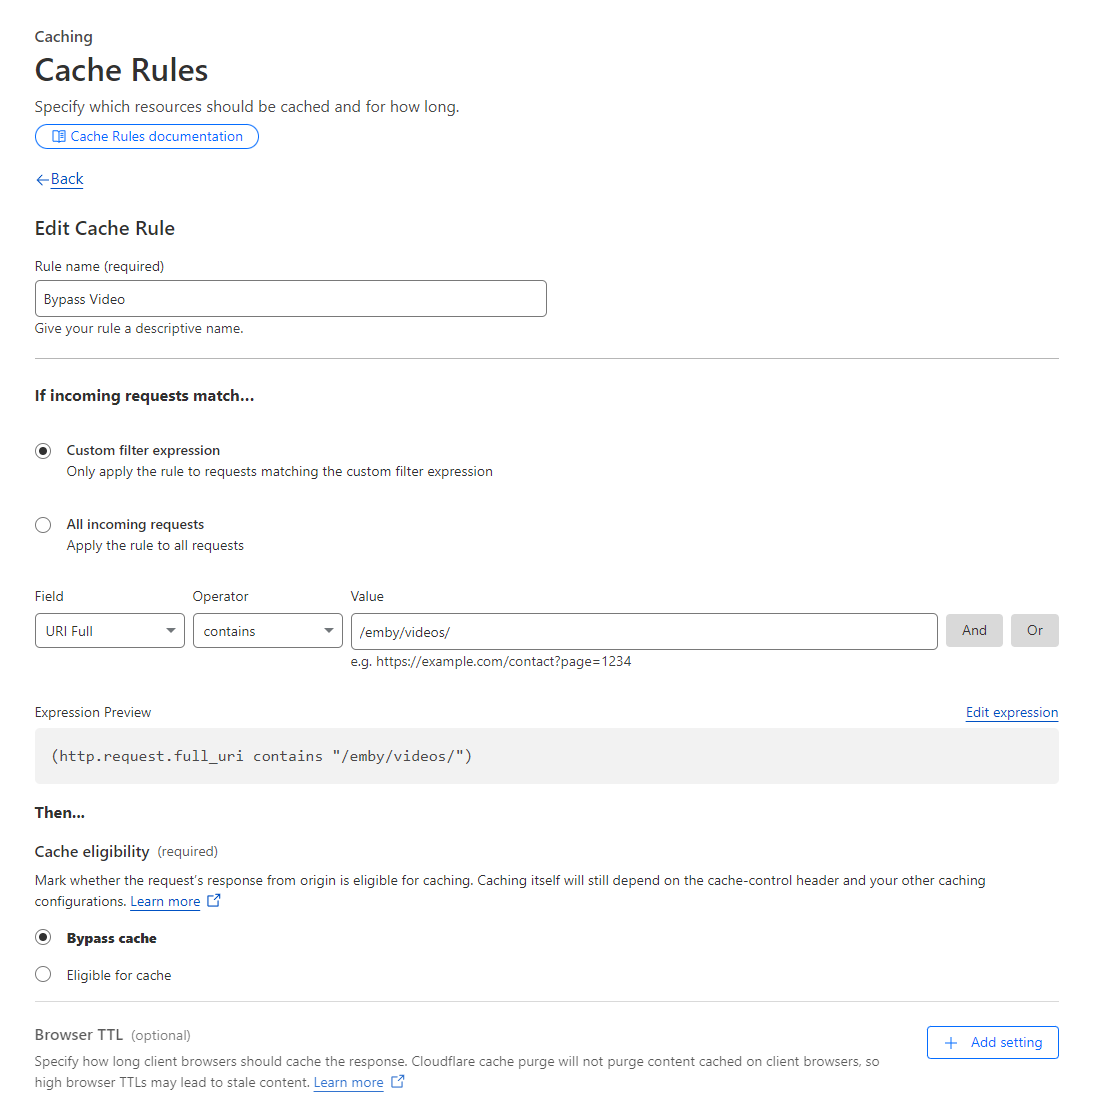Select the Custom filter expression radio button
This screenshot has height=1109, width=1094.
pyautogui.click(x=43, y=451)
